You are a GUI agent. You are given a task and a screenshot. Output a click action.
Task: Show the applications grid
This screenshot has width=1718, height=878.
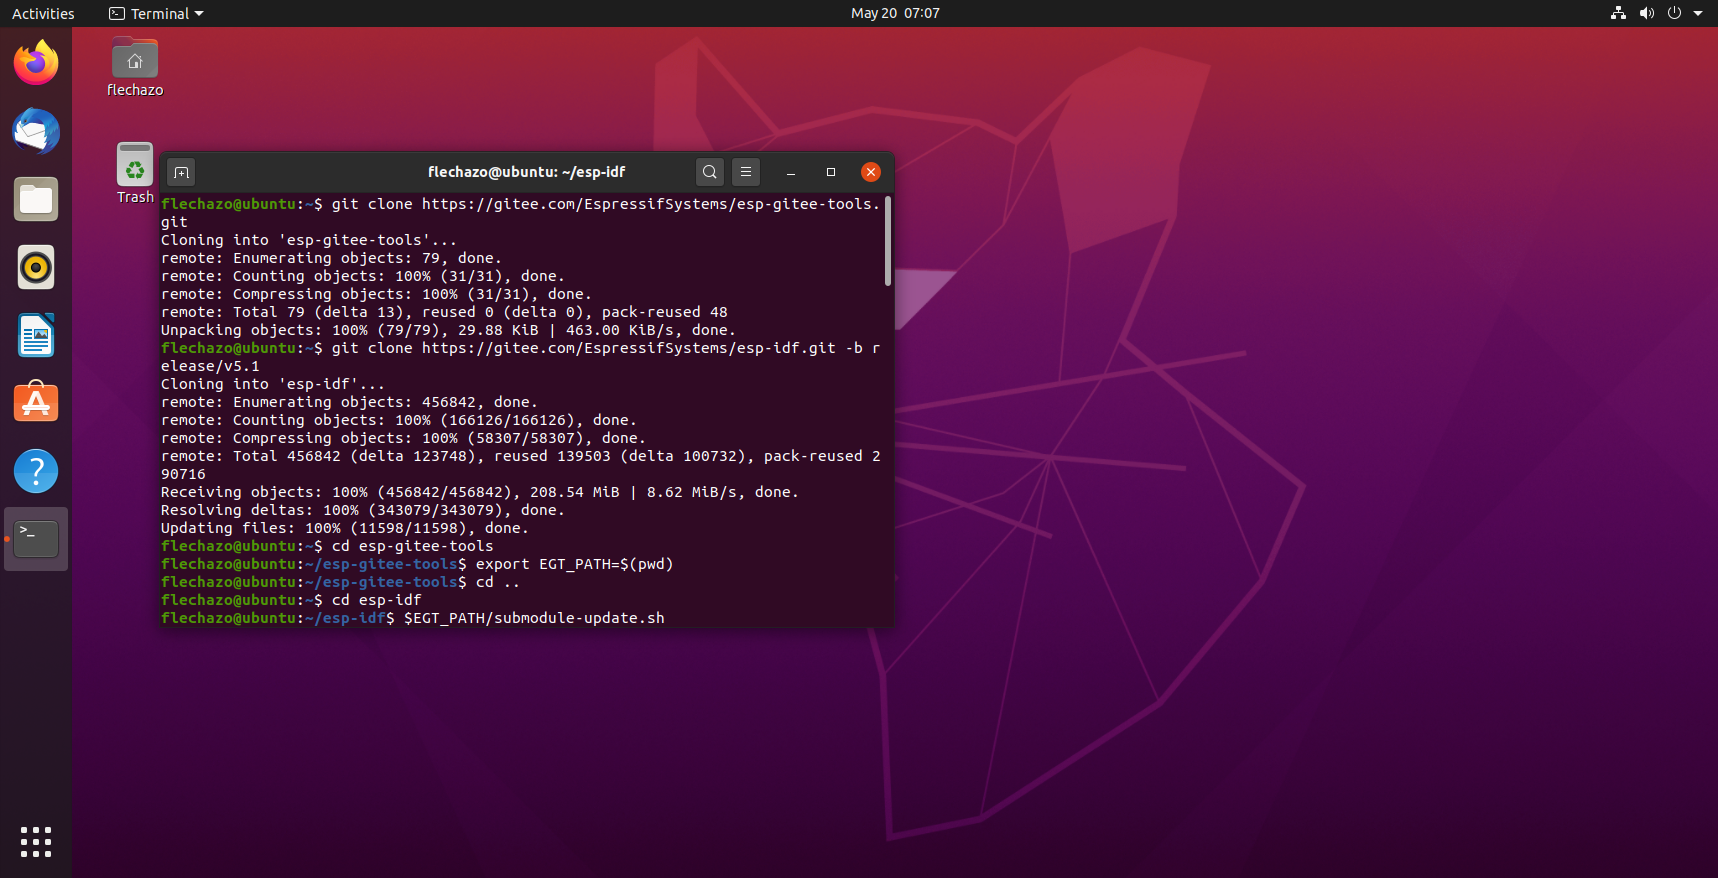click(36, 841)
